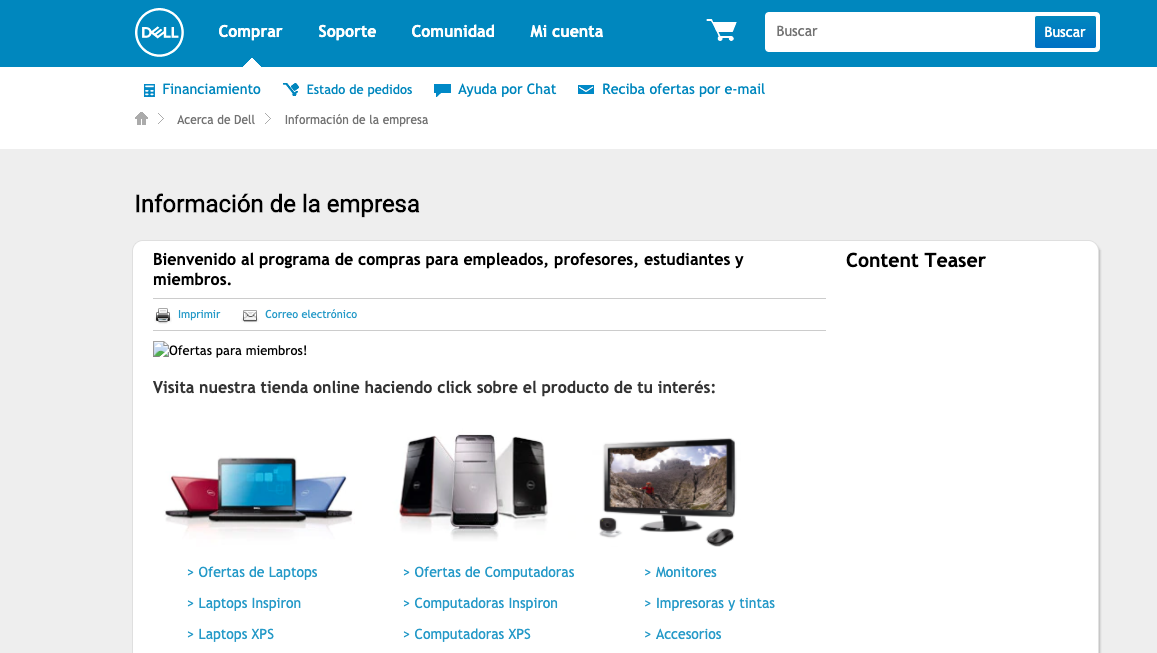This screenshot has width=1157, height=653.
Task: Open the Soporte menu
Action: pyautogui.click(x=347, y=32)
